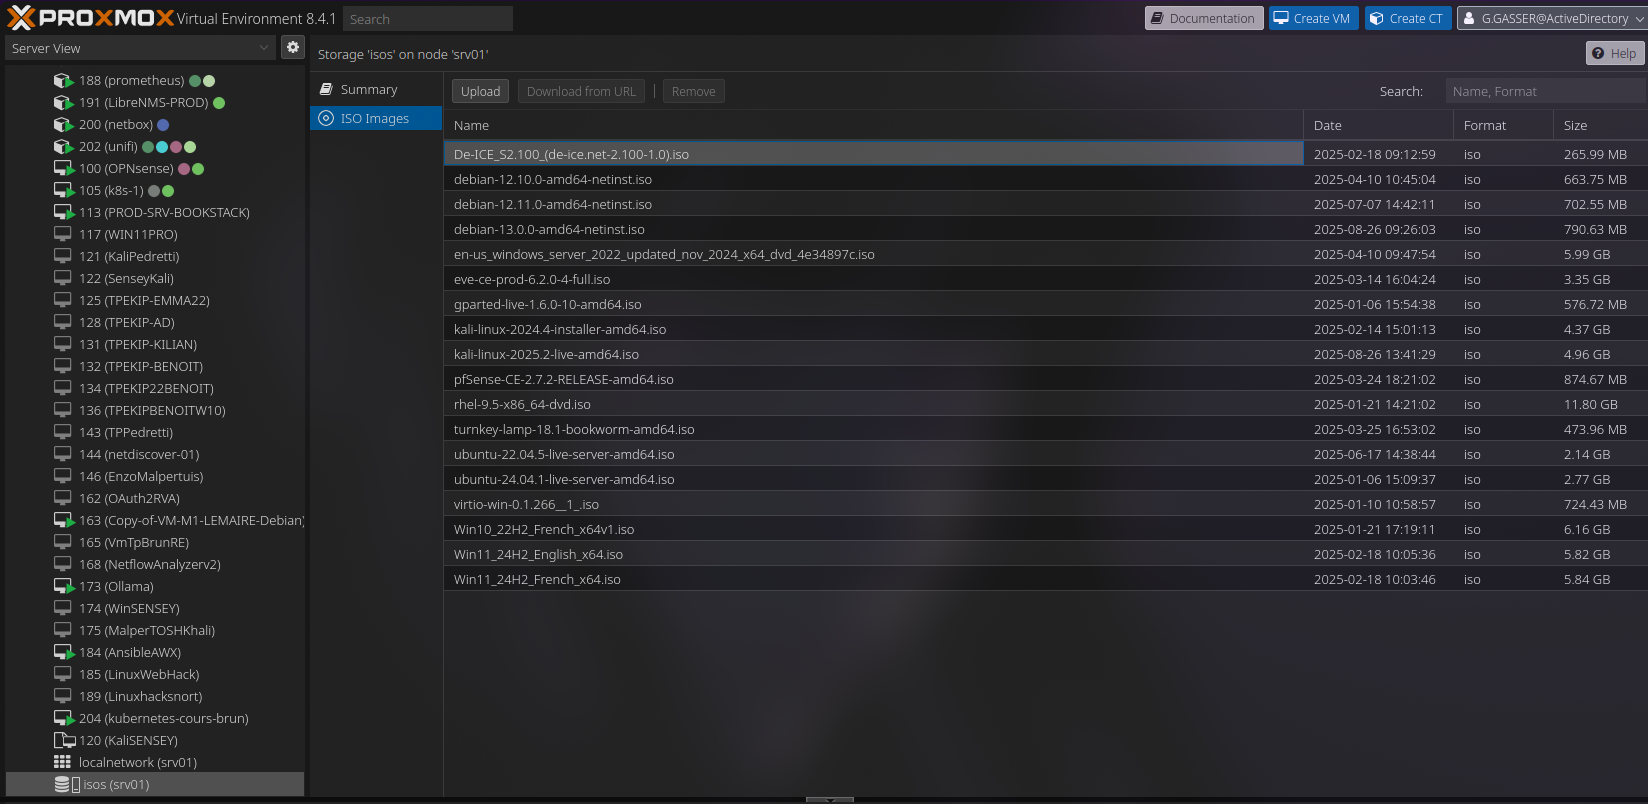Click the localnetwork (srv01) grid icon

63,763
